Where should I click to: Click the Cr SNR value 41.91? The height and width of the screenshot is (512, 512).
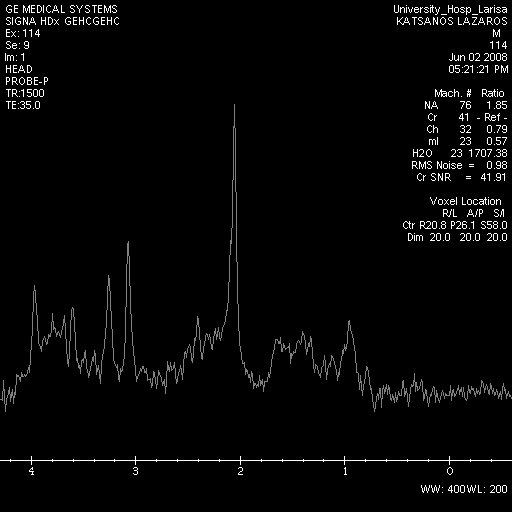click(x=494, y=177)
